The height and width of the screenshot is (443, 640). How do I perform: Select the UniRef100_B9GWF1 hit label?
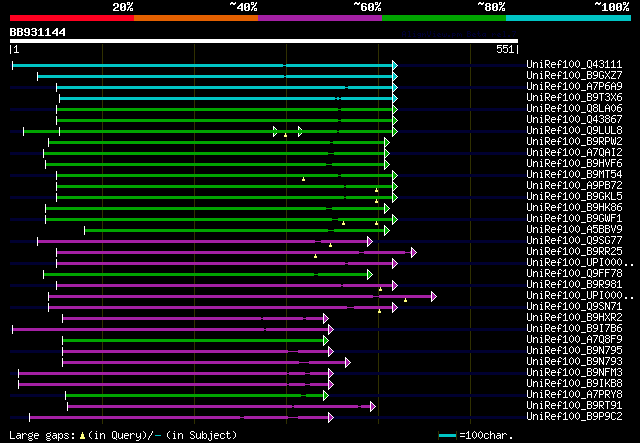click(574, 219)
